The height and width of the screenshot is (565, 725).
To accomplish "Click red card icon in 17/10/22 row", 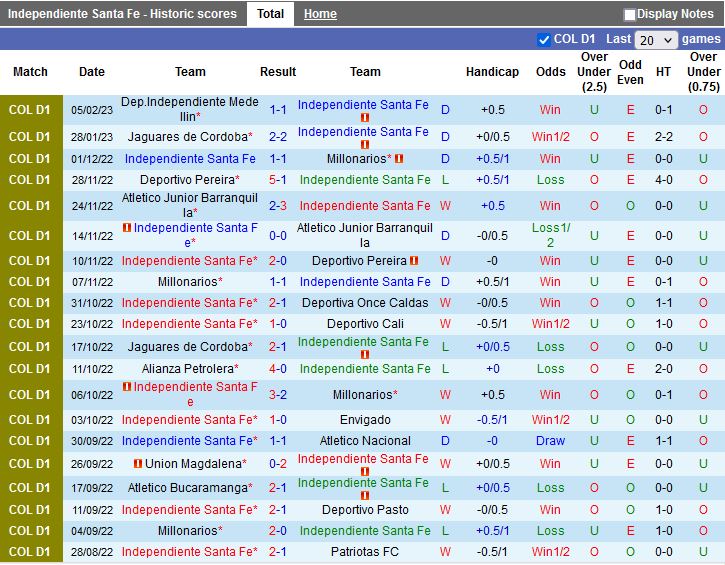I will (x=365, y=354).
